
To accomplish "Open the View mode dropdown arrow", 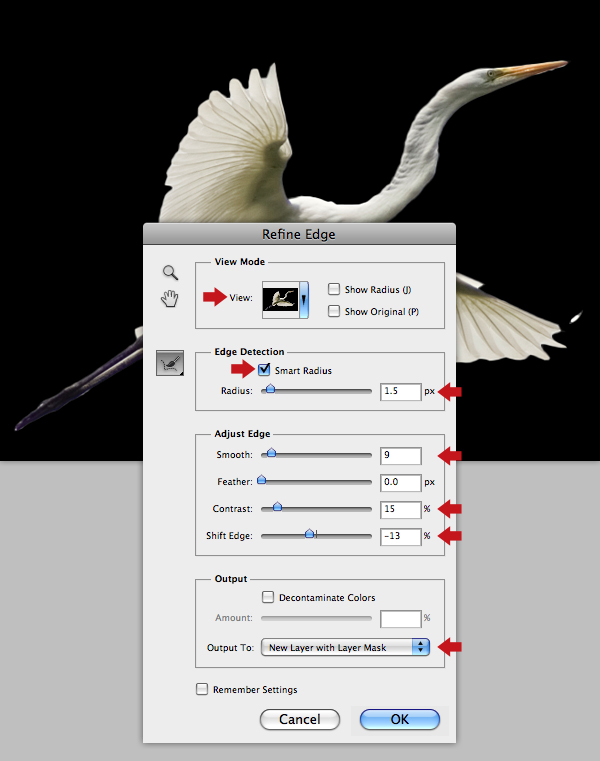I will click(x=304, y=300).
